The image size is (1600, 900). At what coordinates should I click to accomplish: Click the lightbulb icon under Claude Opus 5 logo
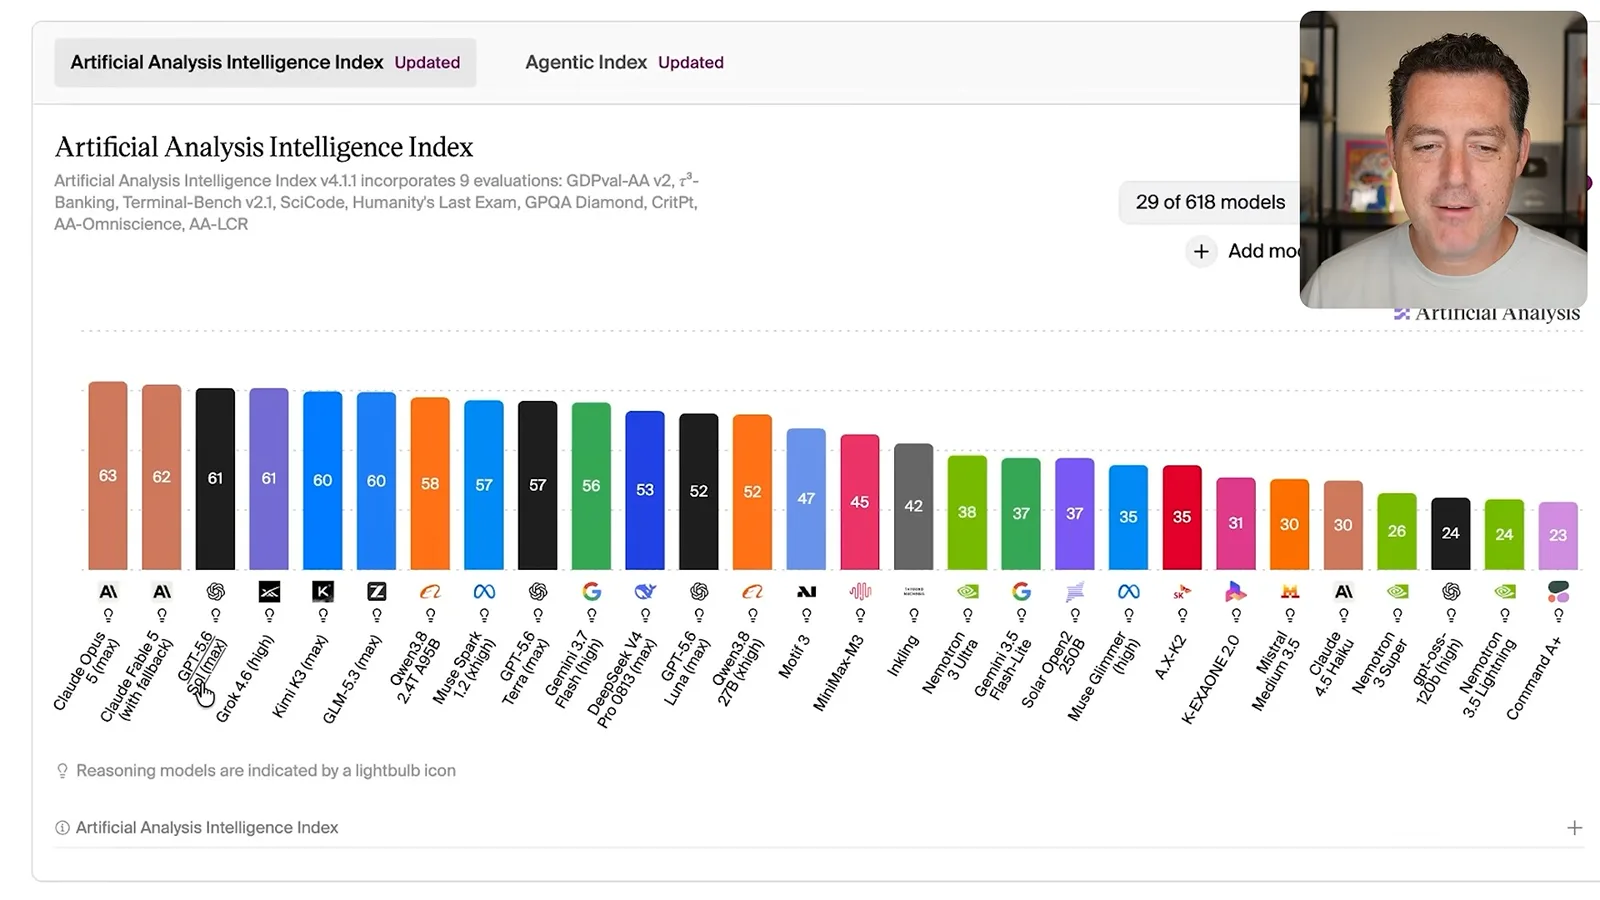pyautogui.click(x=108, y=616)
